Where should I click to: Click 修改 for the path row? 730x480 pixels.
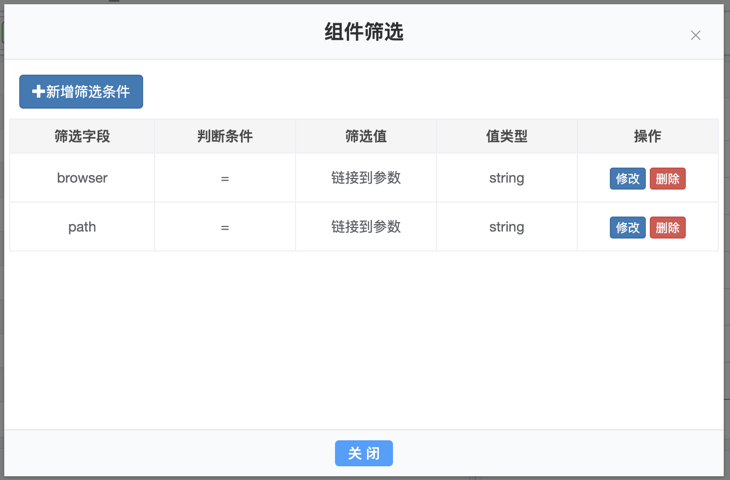coord(627,228)
